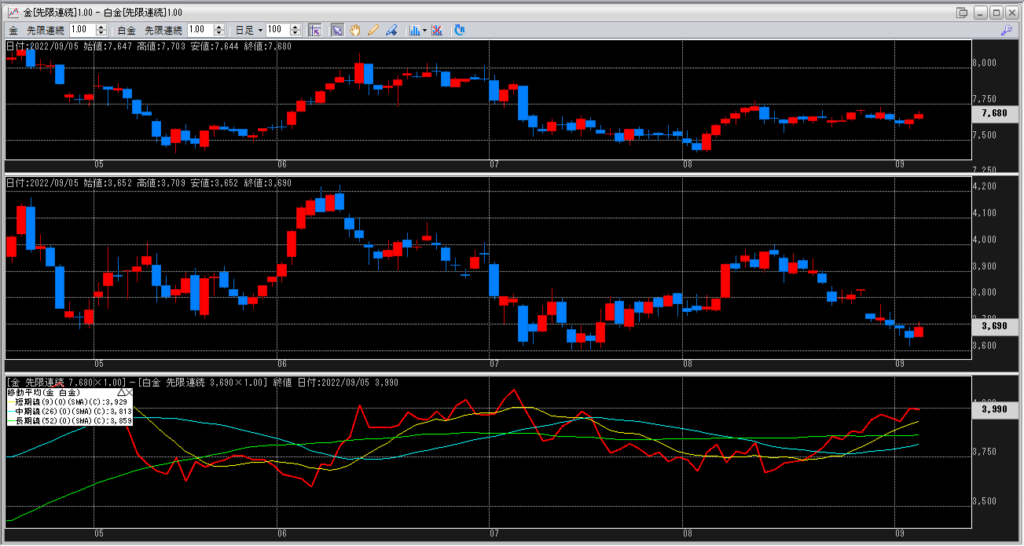Select the arrow cursor tool
This screenshot has width=1024, height=546.
tap(338, 30)
